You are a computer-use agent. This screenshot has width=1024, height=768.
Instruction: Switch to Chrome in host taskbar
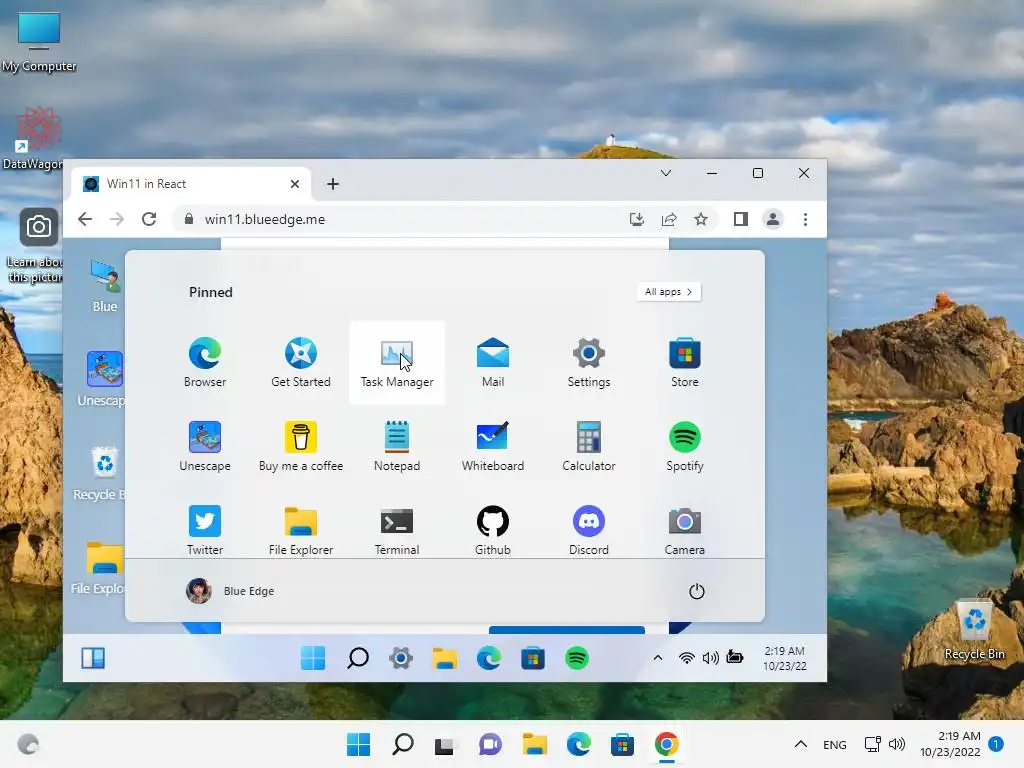(x=666, y=744)
